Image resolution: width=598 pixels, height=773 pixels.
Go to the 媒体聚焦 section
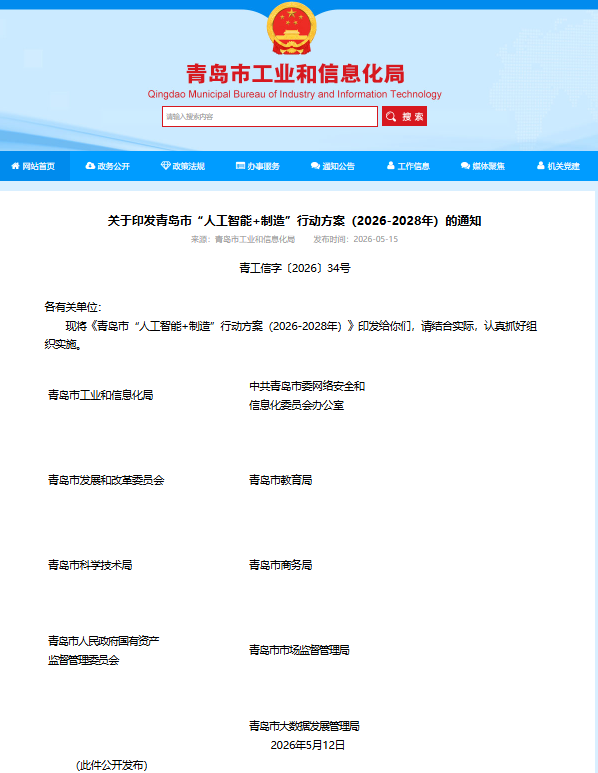pyautogui.click(x=483, y=166)
